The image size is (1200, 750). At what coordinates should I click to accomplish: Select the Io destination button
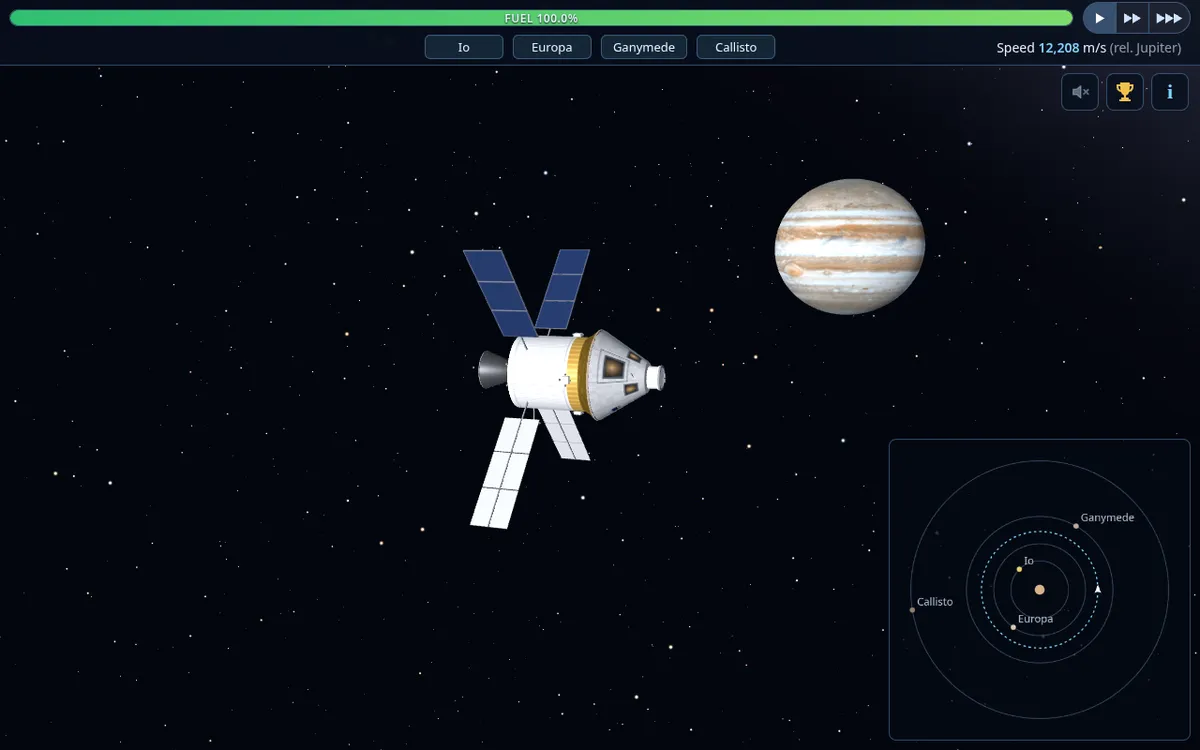coord(464,47)
